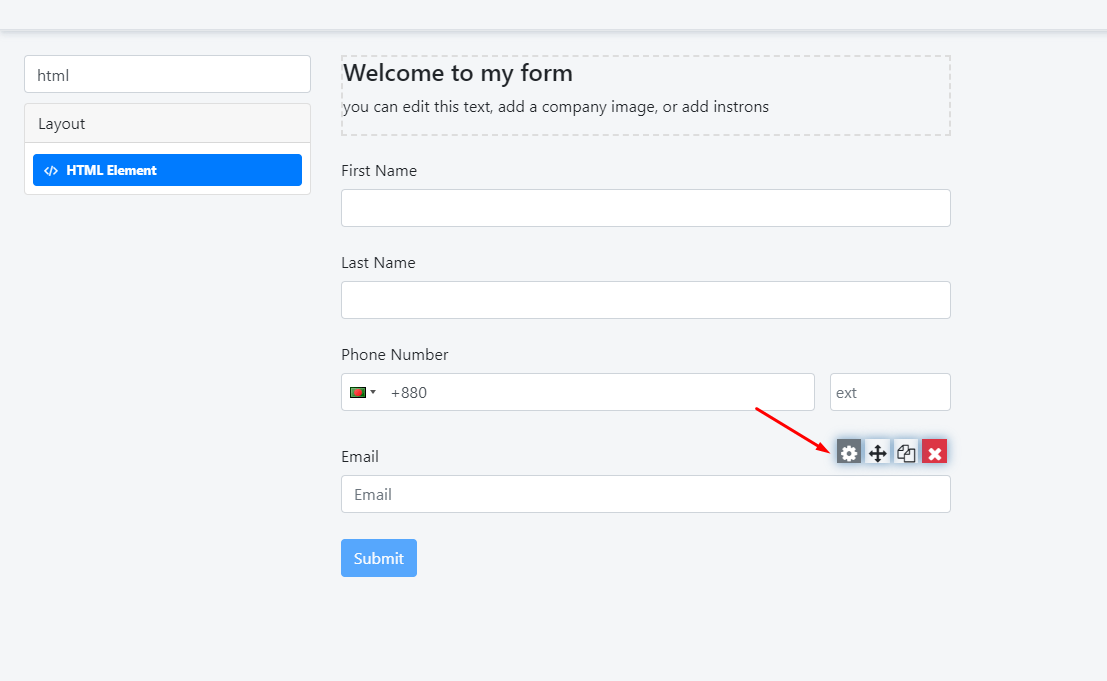Image resolution: width=1107 pixels, height=681 pixels.
Task: Remove the Email field with red X
Action: tap(934, 453)
